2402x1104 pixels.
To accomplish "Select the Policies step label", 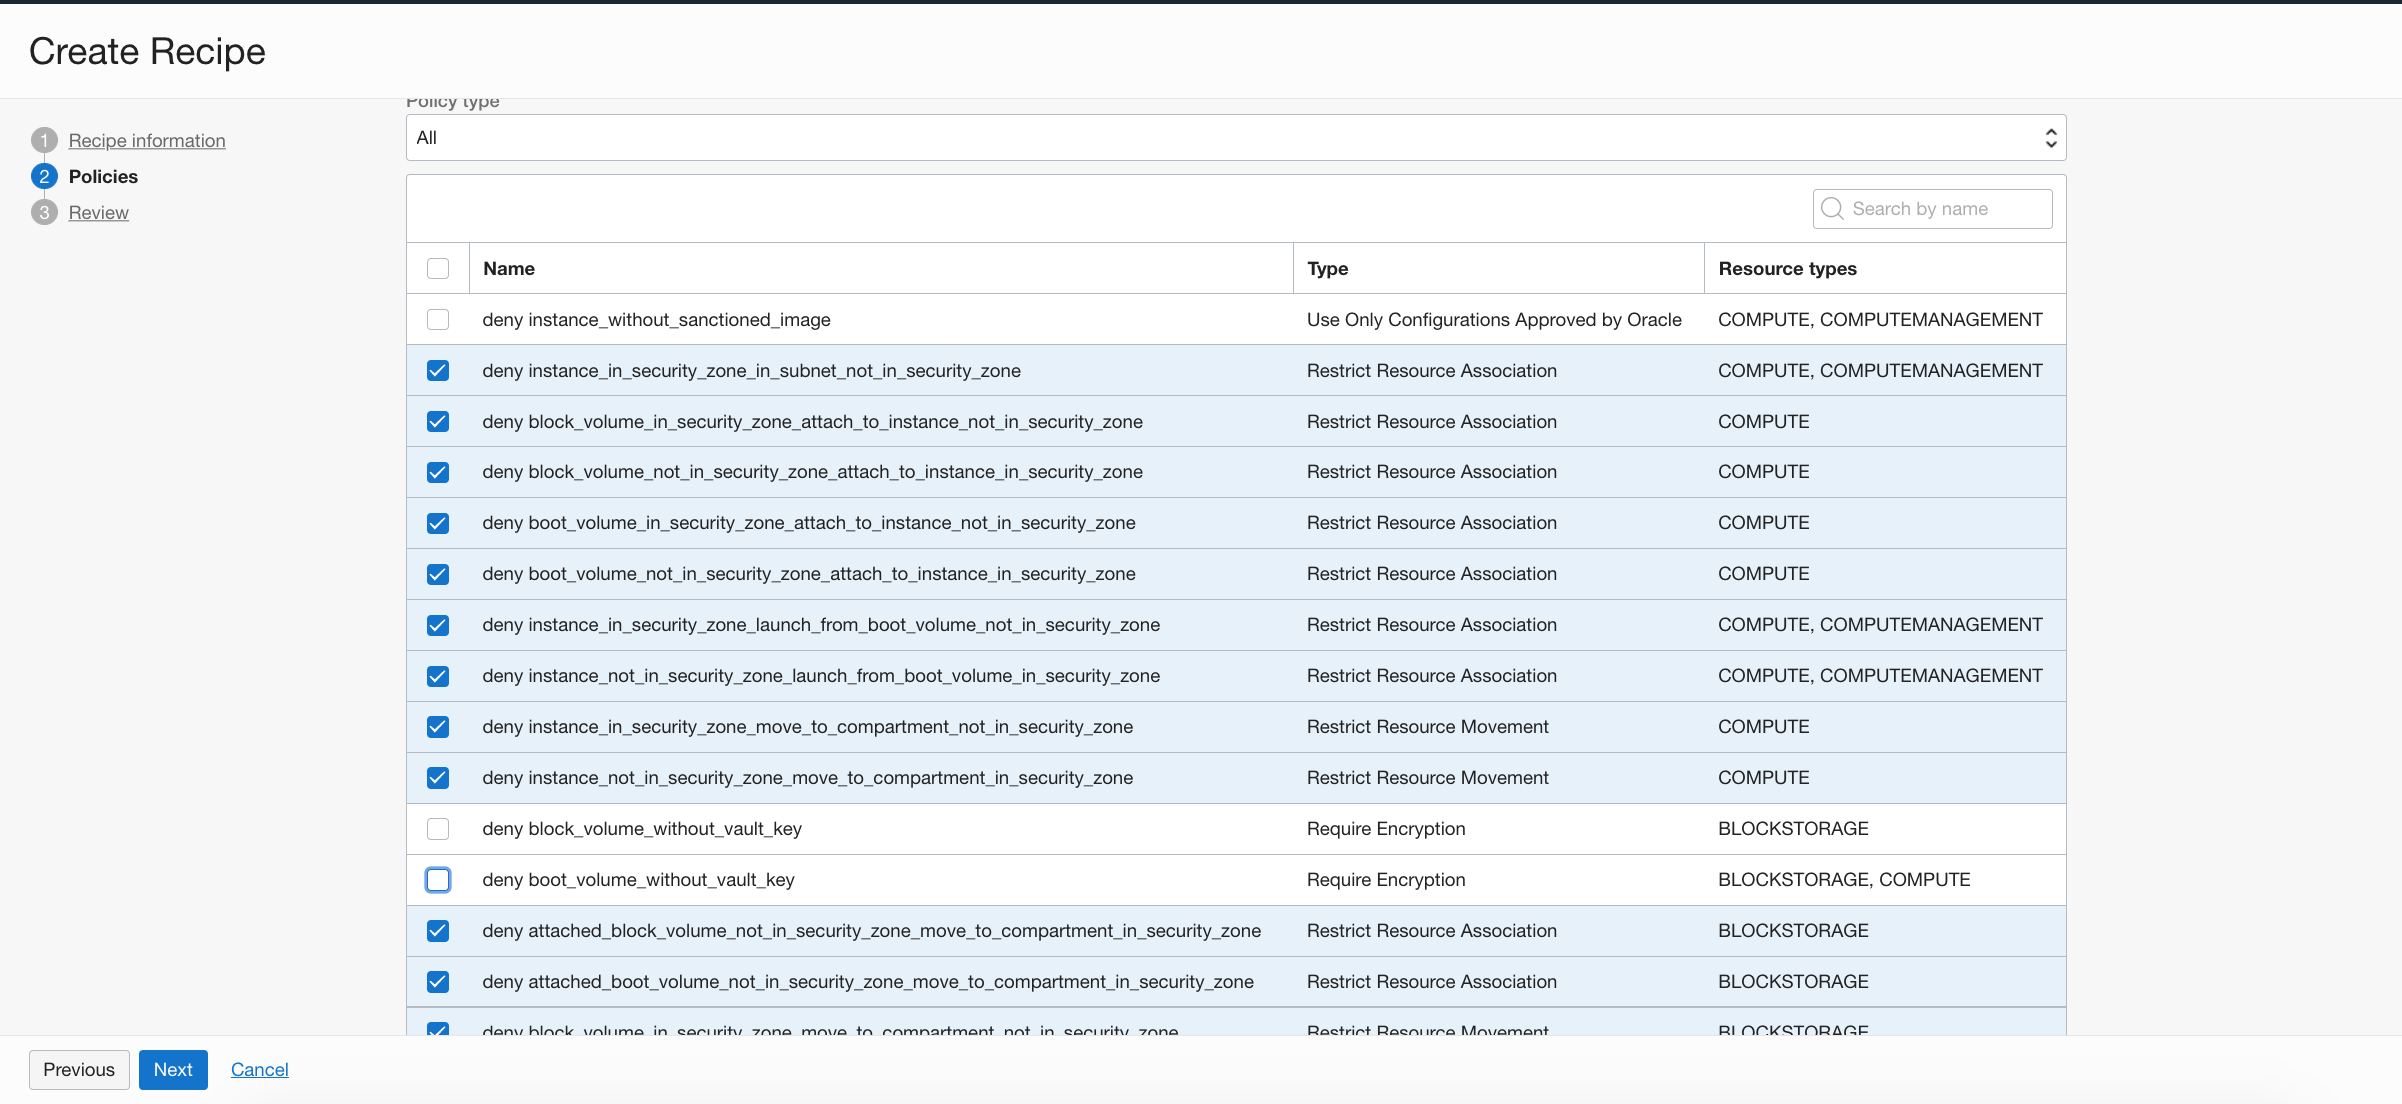I will (x=103, y=177).
